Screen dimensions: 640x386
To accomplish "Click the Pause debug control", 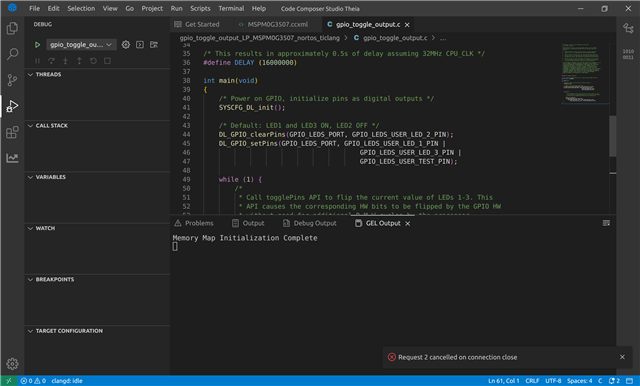I will point(37,61).
